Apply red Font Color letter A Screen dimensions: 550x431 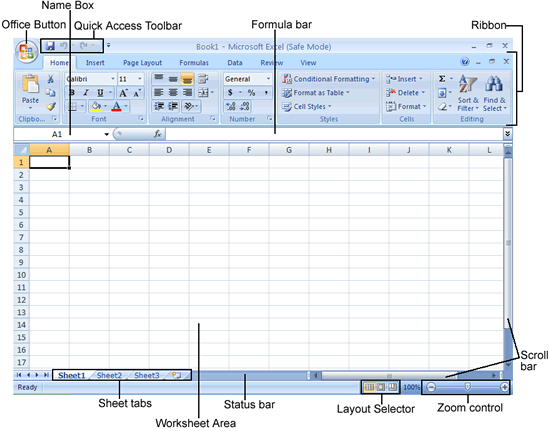click(x=116, y=106)
